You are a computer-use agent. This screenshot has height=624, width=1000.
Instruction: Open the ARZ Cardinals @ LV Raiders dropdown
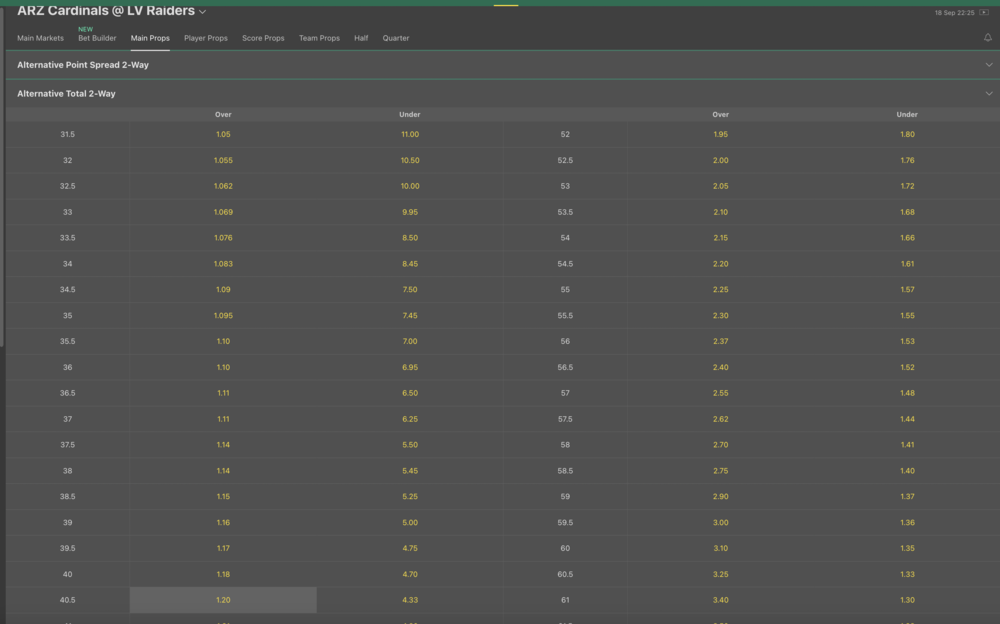tap(203, 12)
